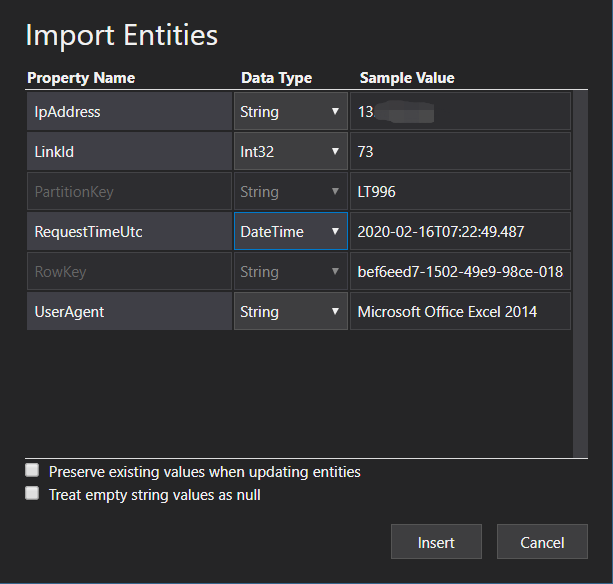Cancel the Import Entities dialog
This screenshot has height=584, width=613.
542,543
